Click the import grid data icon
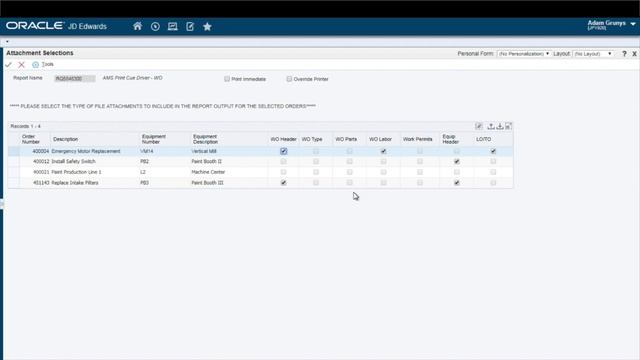This screenshot has width=640, height=360. pyautogui.click(x=500, y=126)
